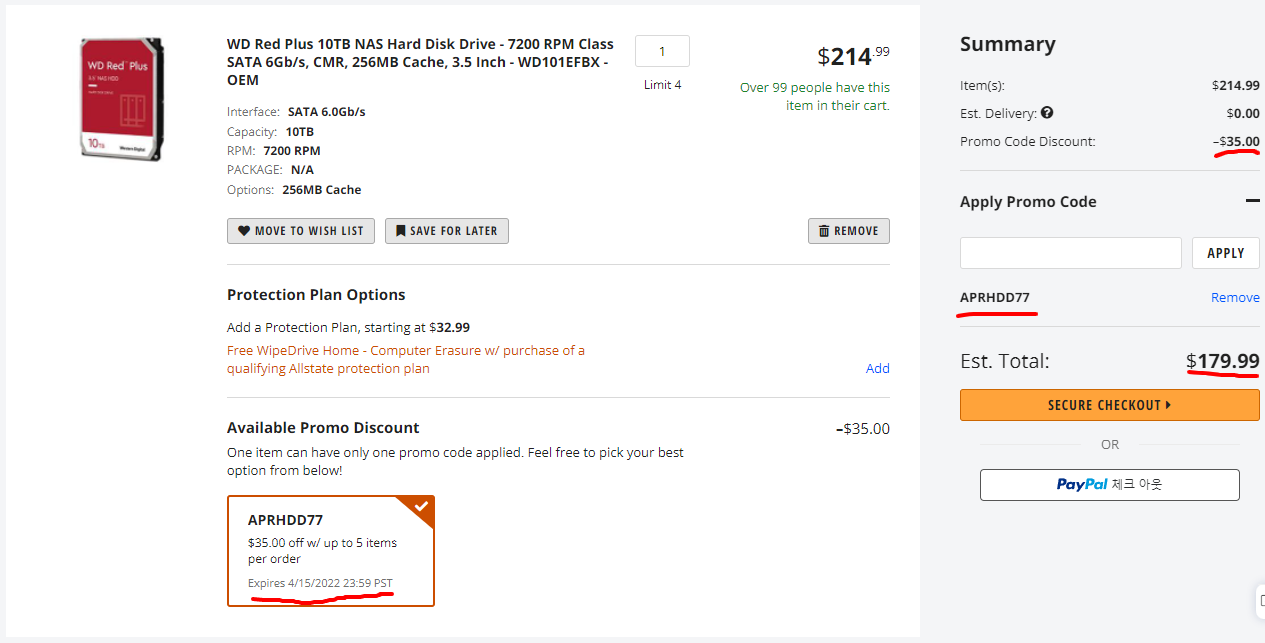Click the "Summary" heading
The height and width of the screenshot is (643, 1265).
tap(1007, 44)
